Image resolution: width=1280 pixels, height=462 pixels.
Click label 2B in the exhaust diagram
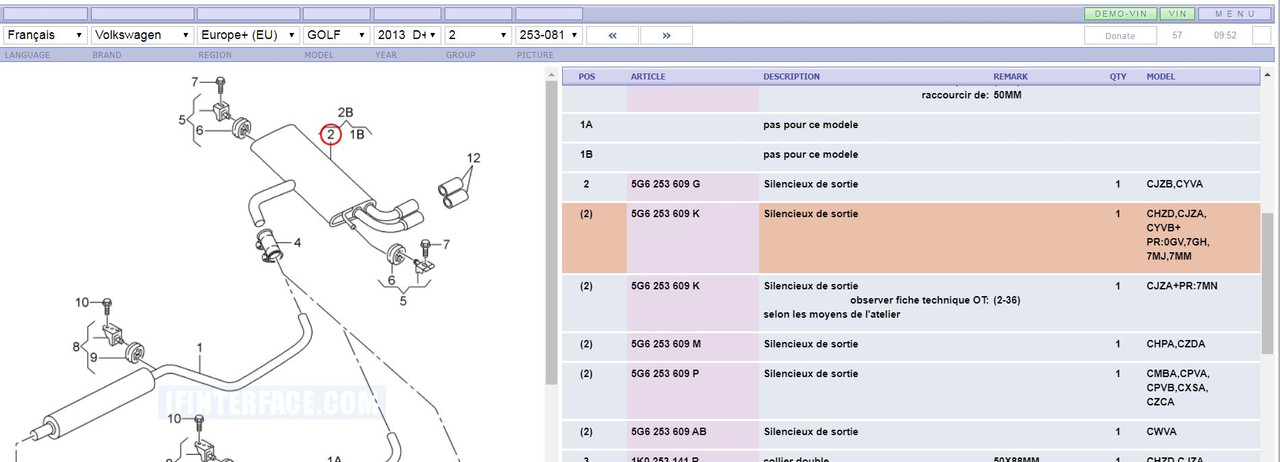[x=345, y=112]
